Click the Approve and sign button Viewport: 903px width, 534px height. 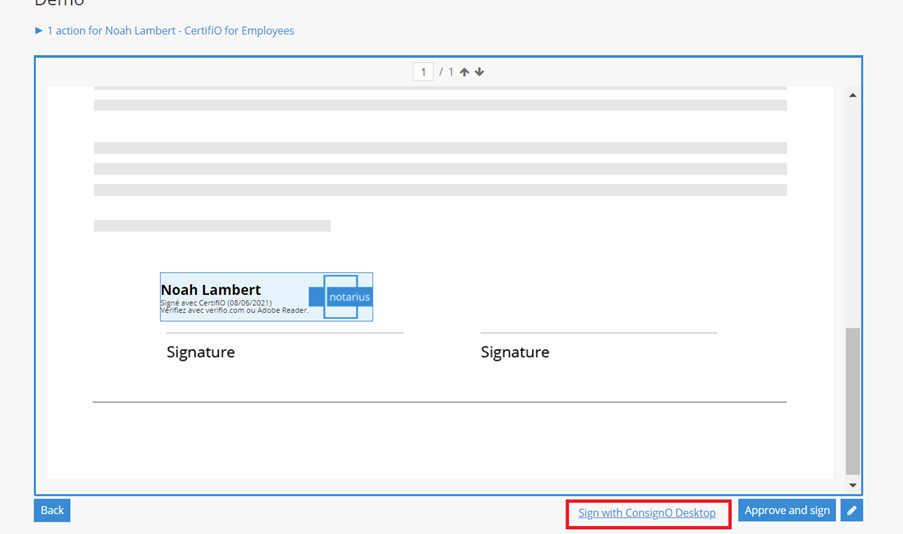coord(787,511)
